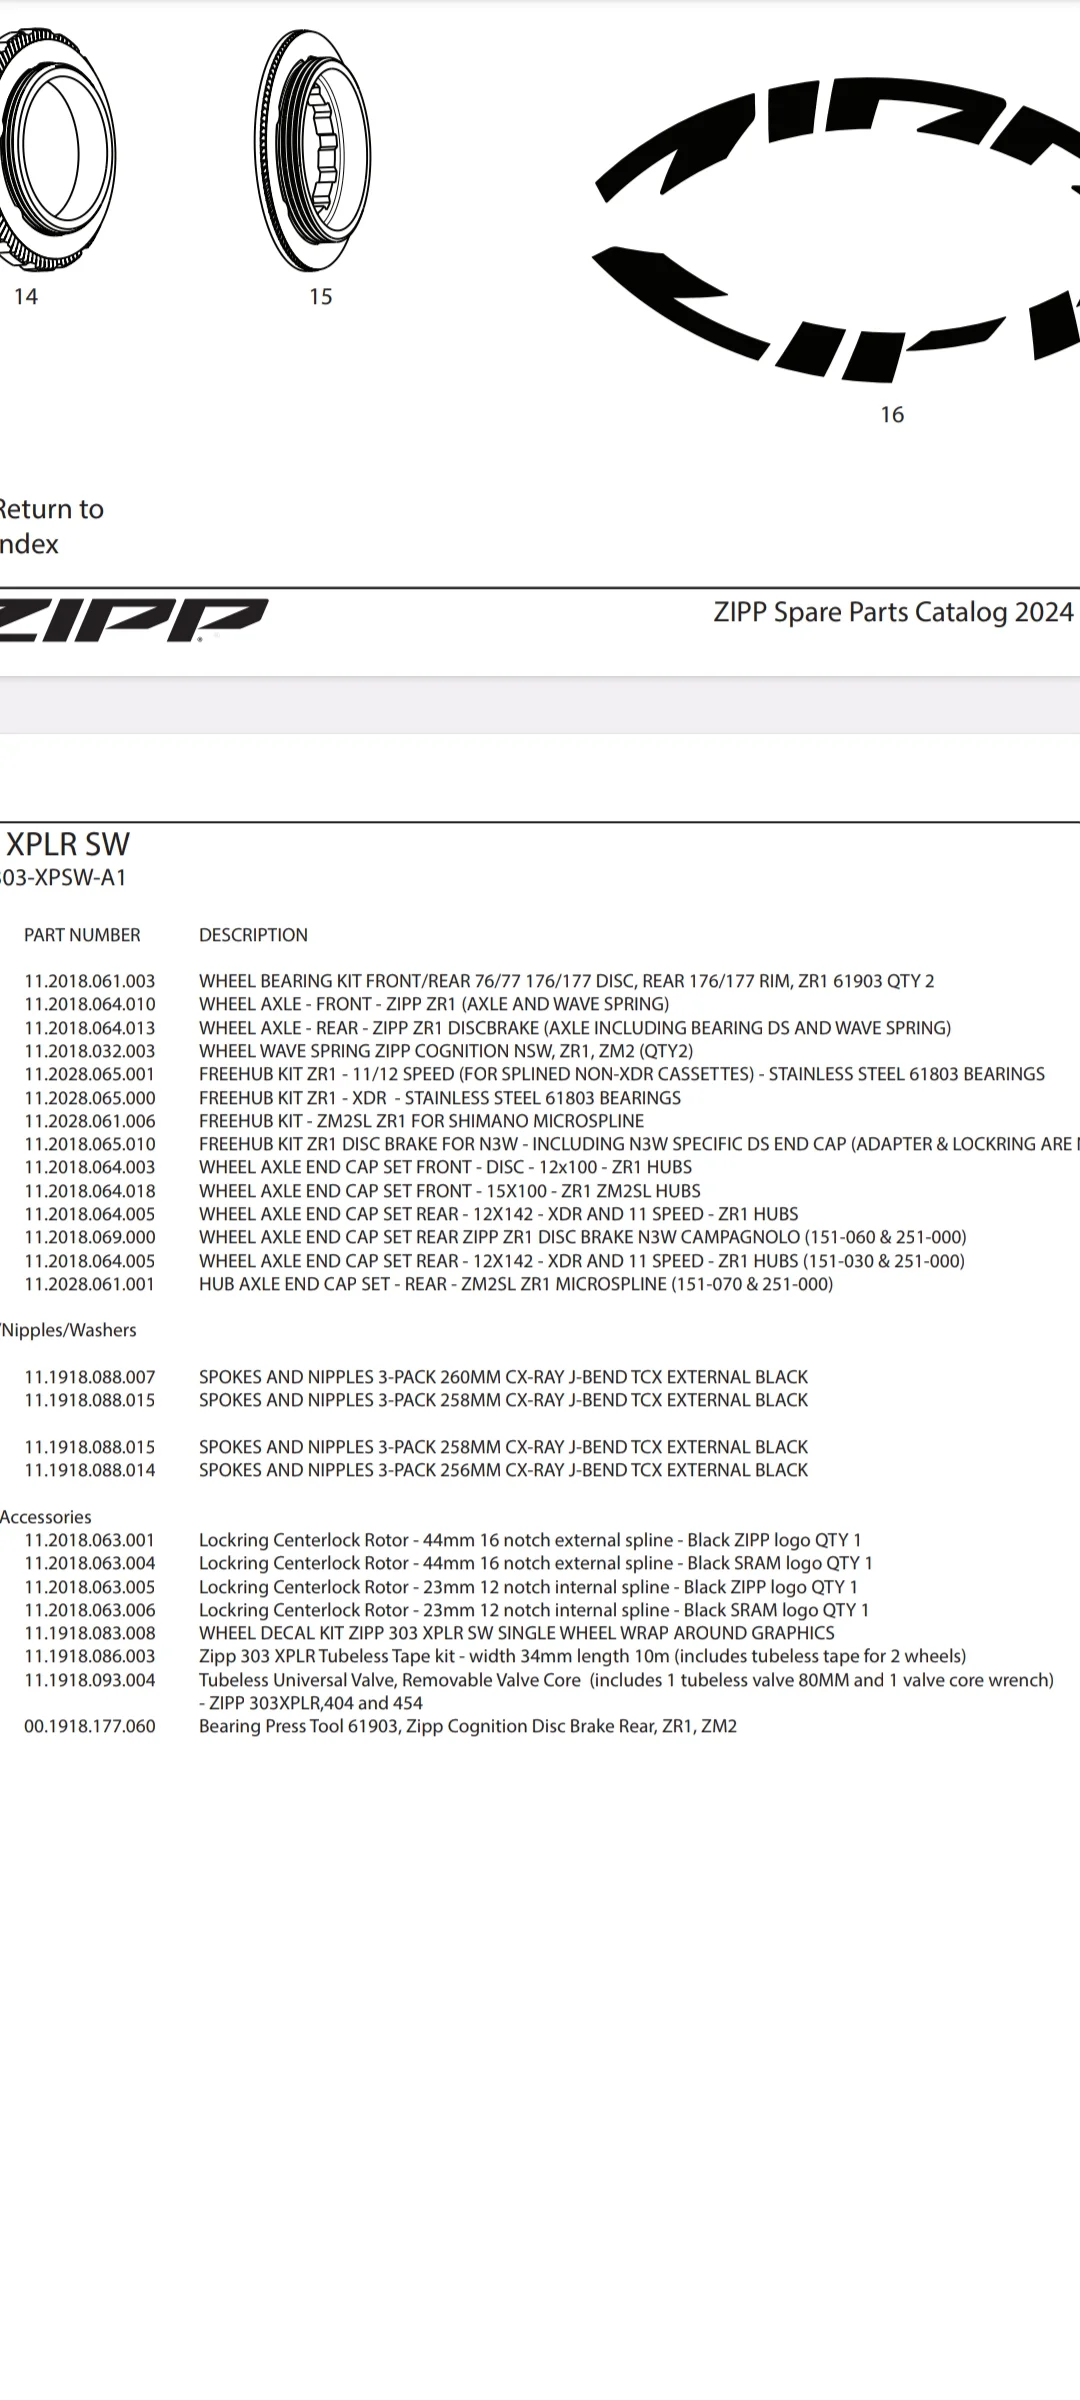The height and width of the screenshot is (2400, 1080).
Task: Click 'Bearing Press Tool 61903' description
Action: 468,1726
